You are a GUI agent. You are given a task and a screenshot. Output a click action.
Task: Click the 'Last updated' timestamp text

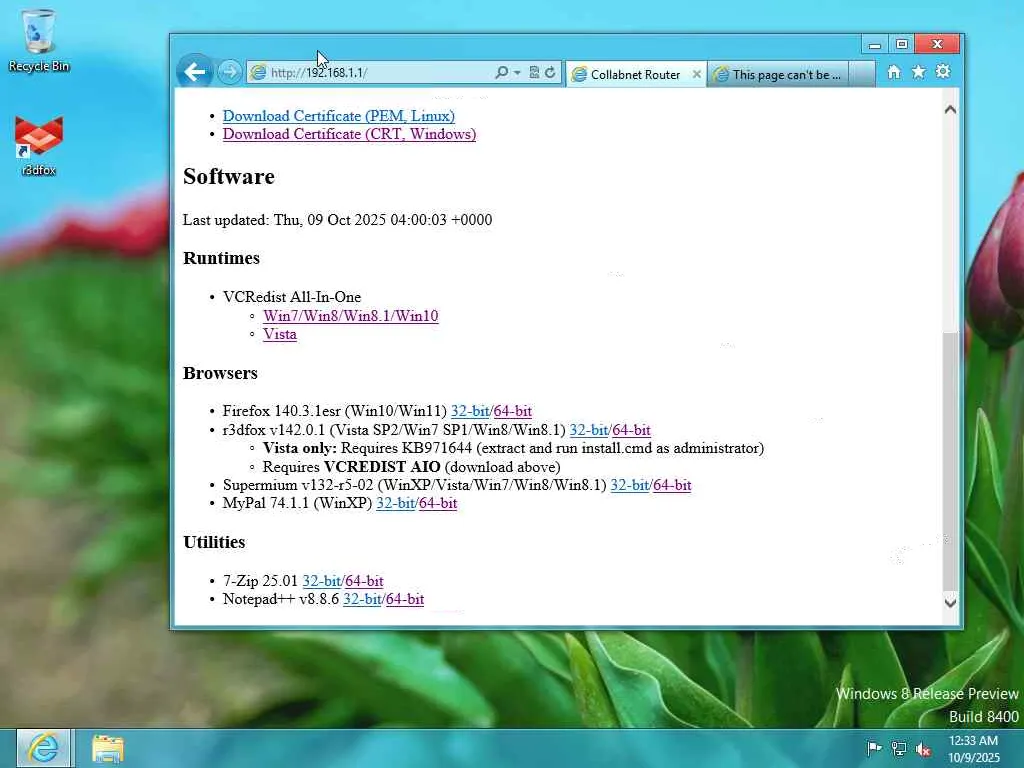click(x=338, y=219)
